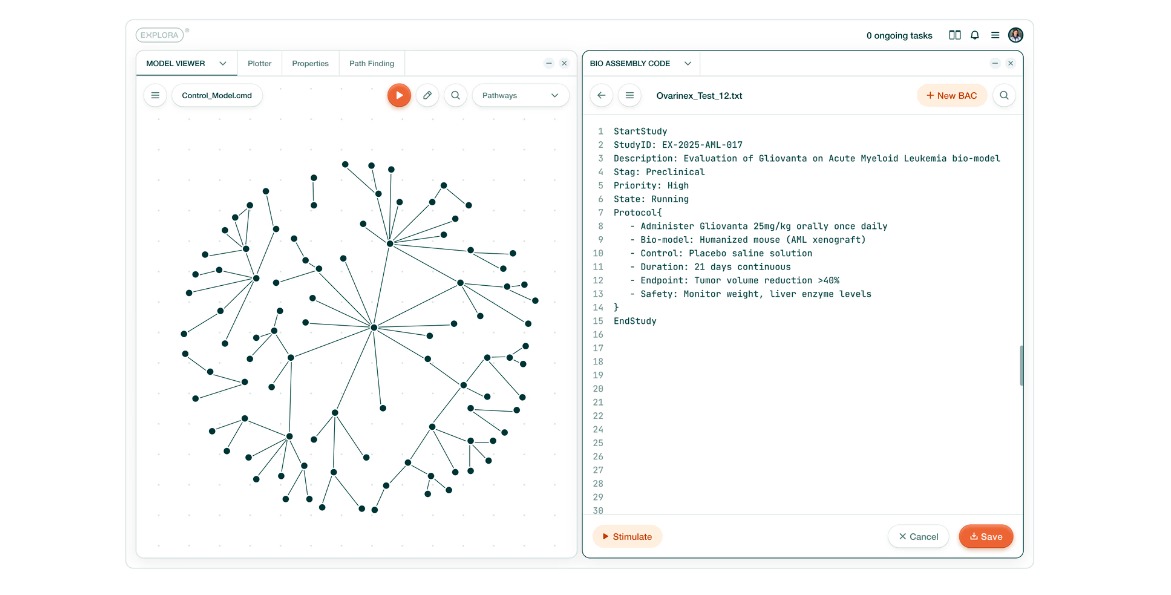
Task: Expand the Bio Assembly Code panel chevron
Action: tap(687, 63)
